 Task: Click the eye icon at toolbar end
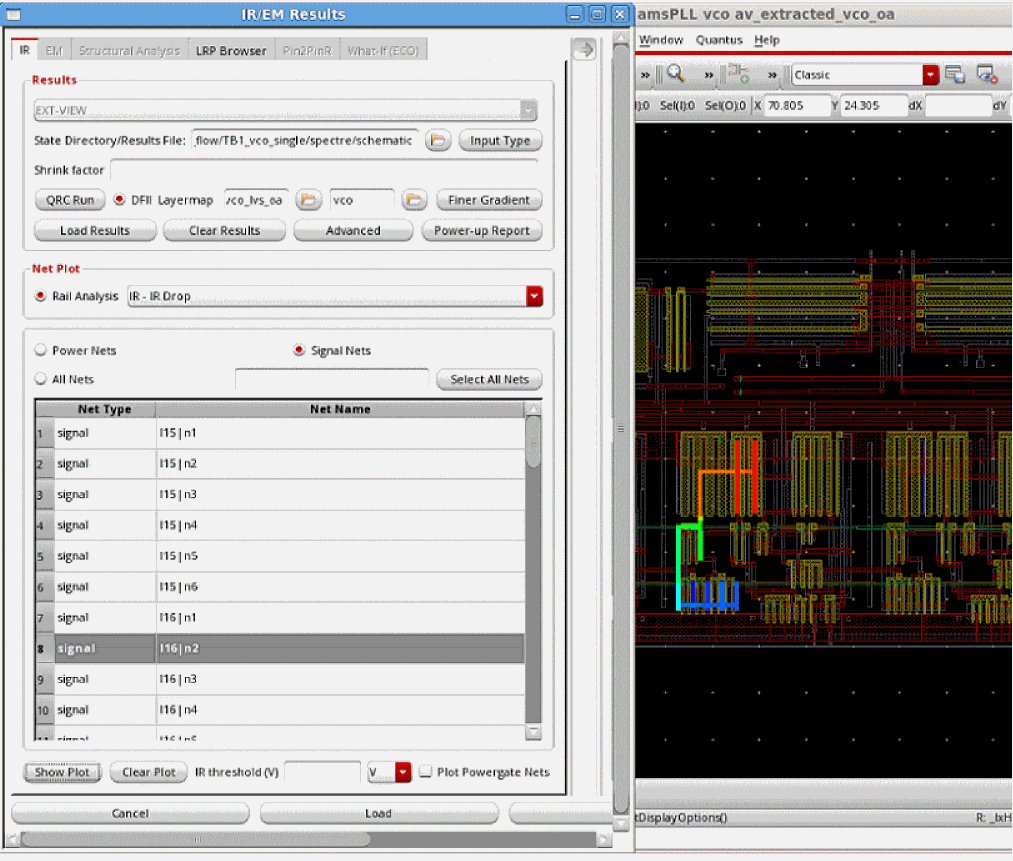[987, 75]
